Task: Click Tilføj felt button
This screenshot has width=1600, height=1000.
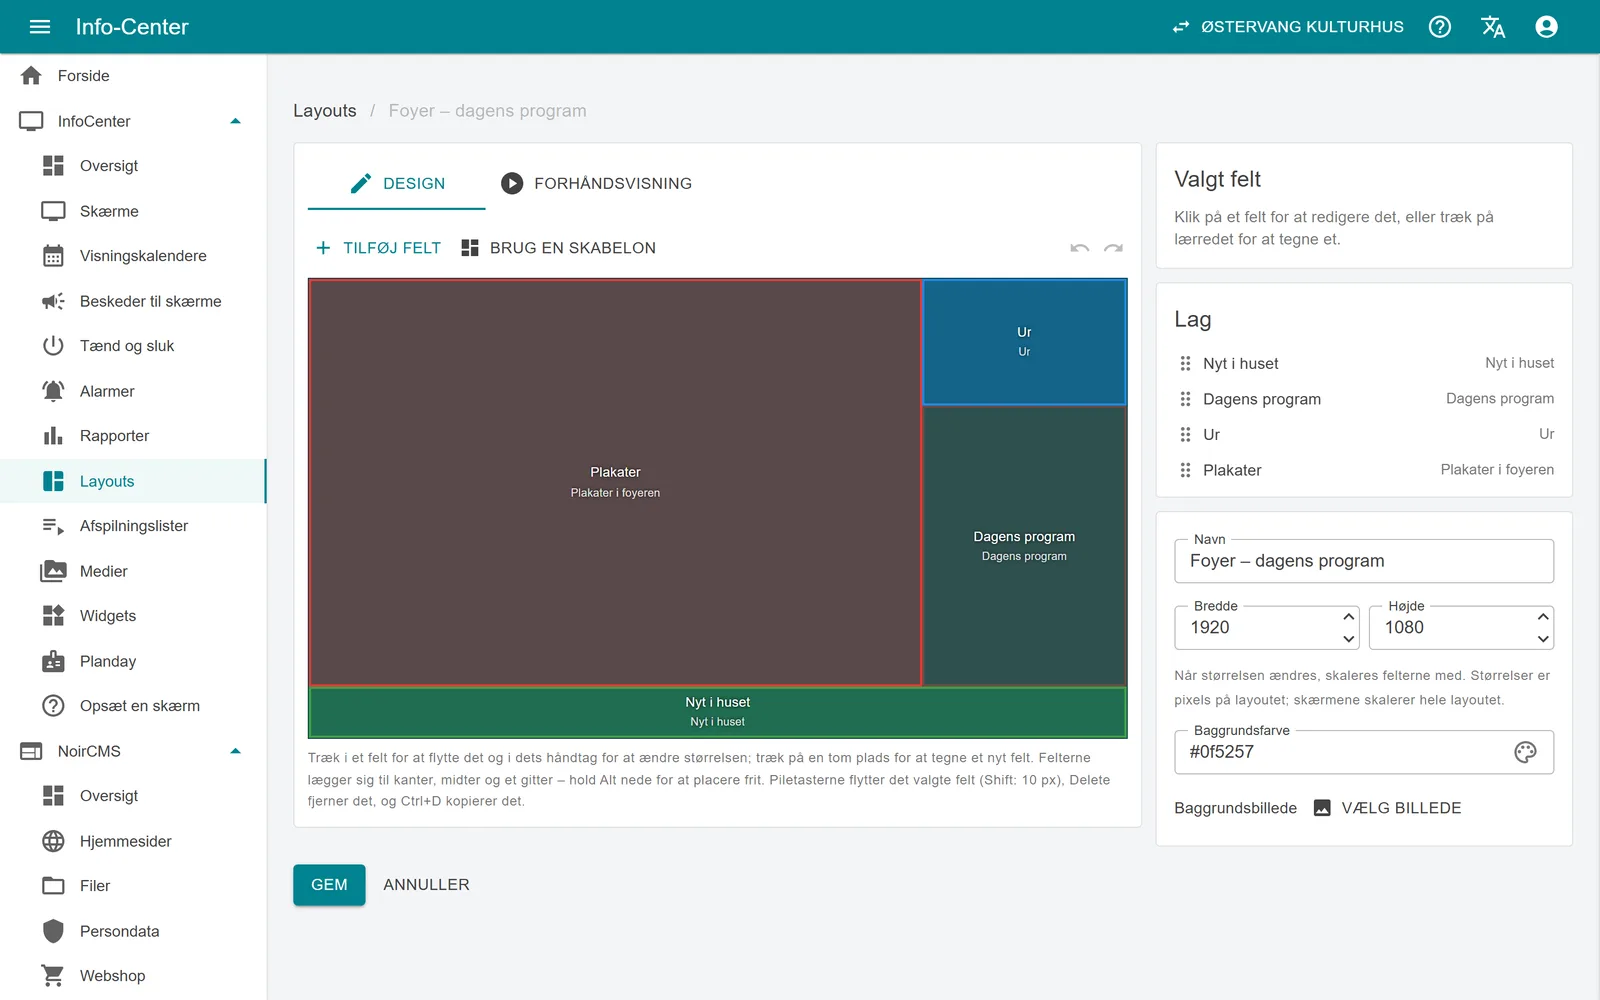Action: (x=378, y=248)
